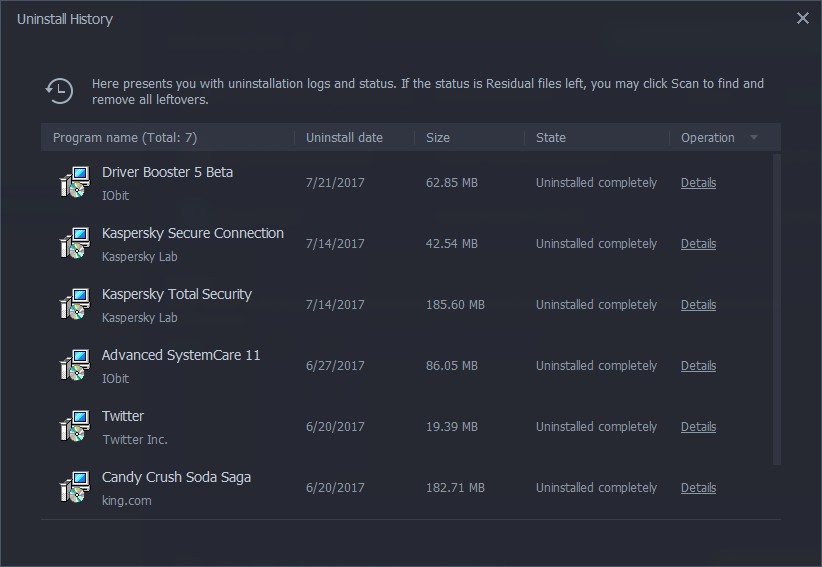The image size is (822, 567).
Task: Click the Candy Crush Soda Saga installer icon
Action: (74, 487)
